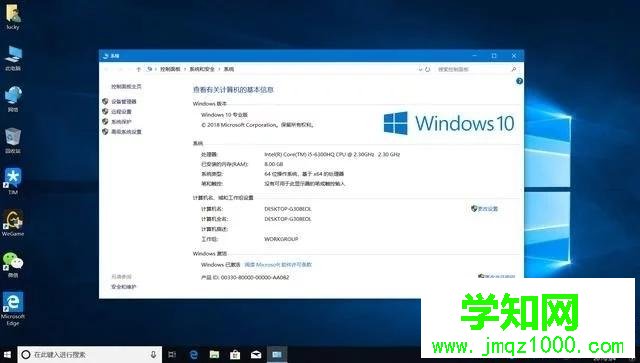Open the Windows Start menu
Viewport: 640px width, 363px height.
coord(7,354)
